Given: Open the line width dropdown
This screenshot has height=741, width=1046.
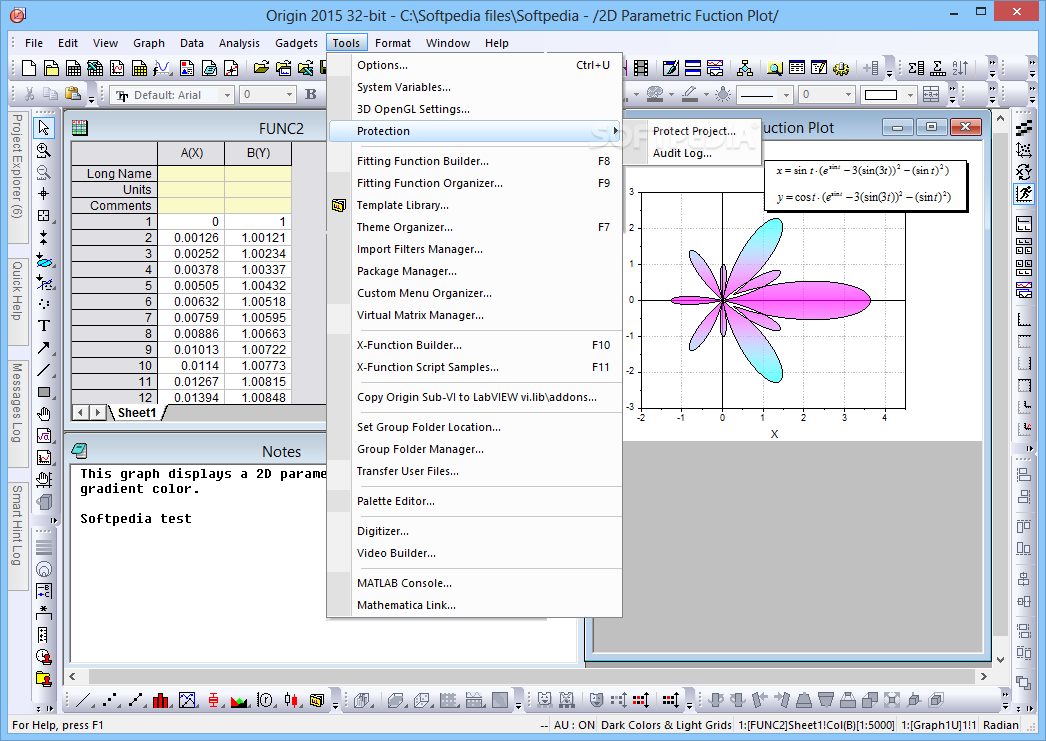Looking at the screenshot, I should 848,95.
